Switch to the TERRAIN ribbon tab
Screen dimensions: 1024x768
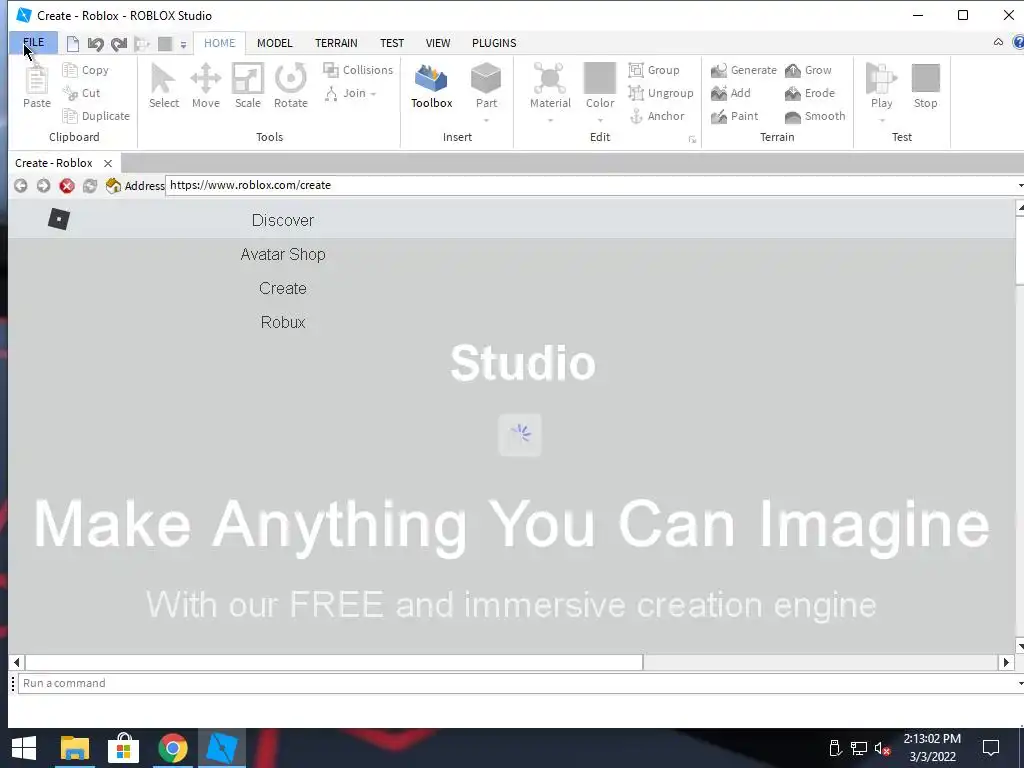(336, 43)
